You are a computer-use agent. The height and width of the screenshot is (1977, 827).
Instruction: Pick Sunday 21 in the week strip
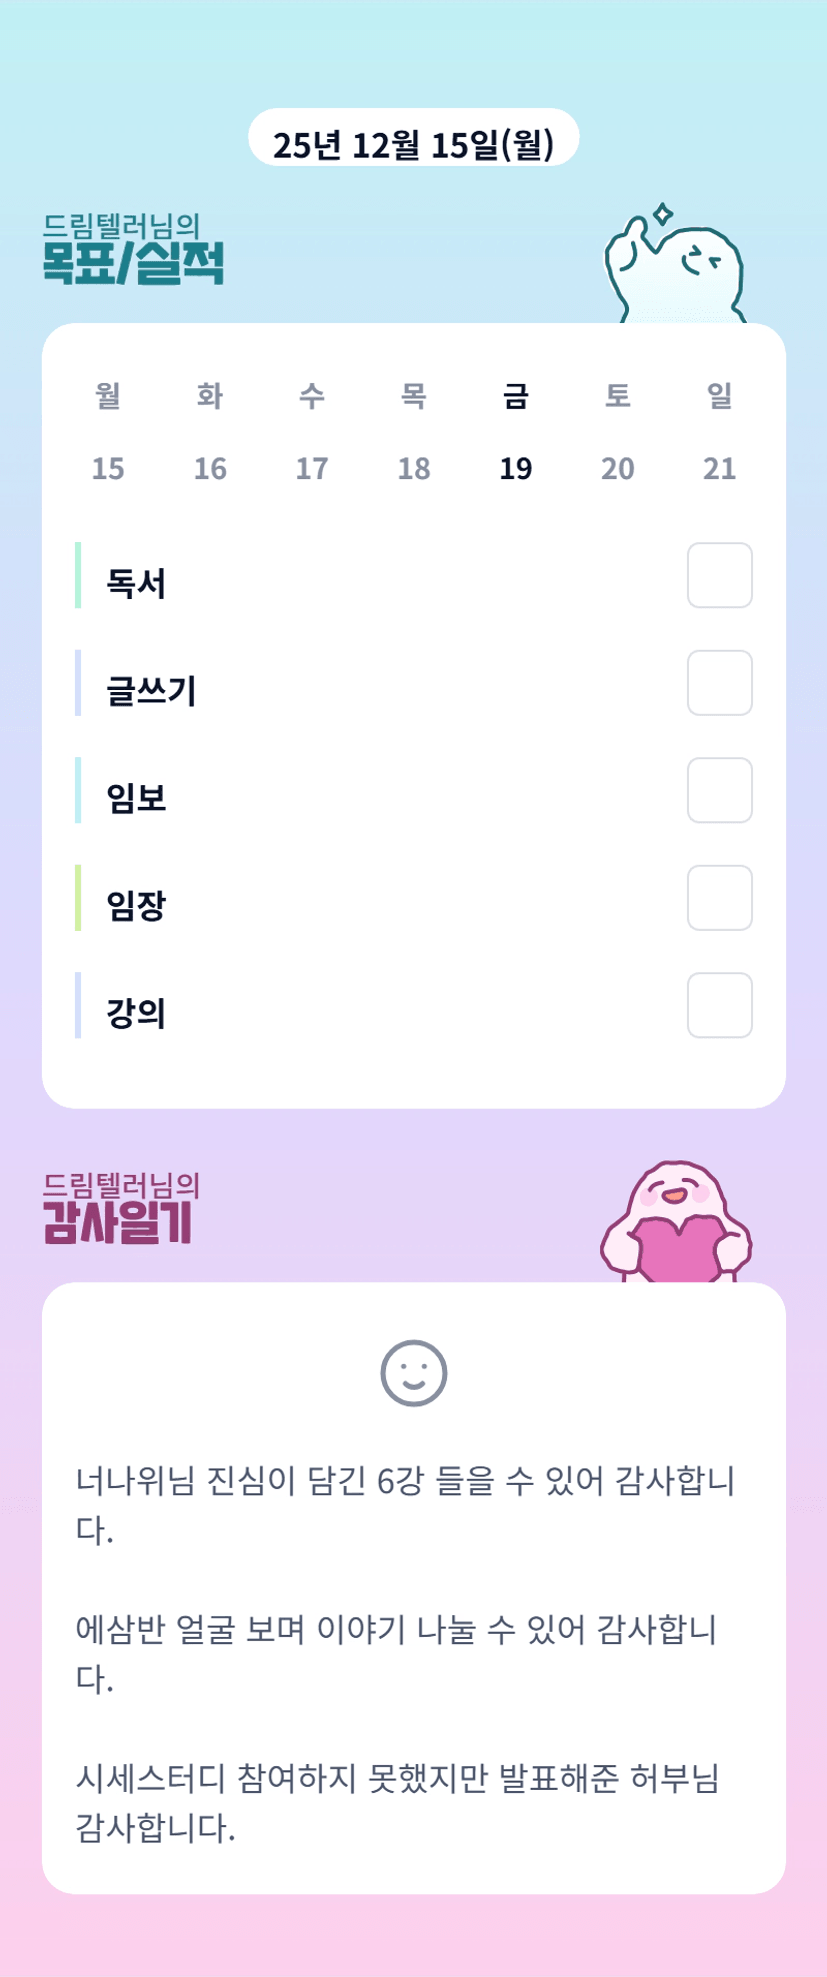pos(720,468)
